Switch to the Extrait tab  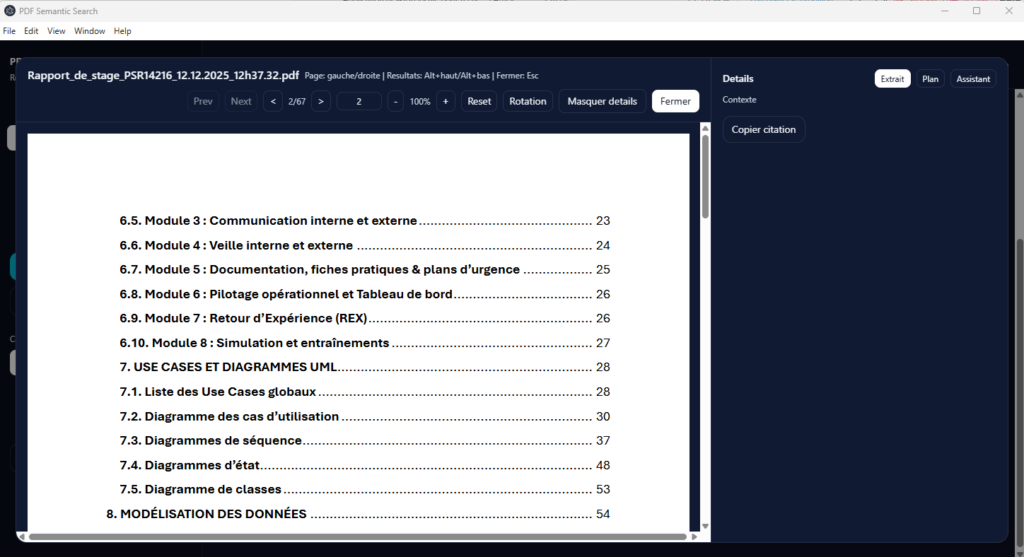click(892, 79)
